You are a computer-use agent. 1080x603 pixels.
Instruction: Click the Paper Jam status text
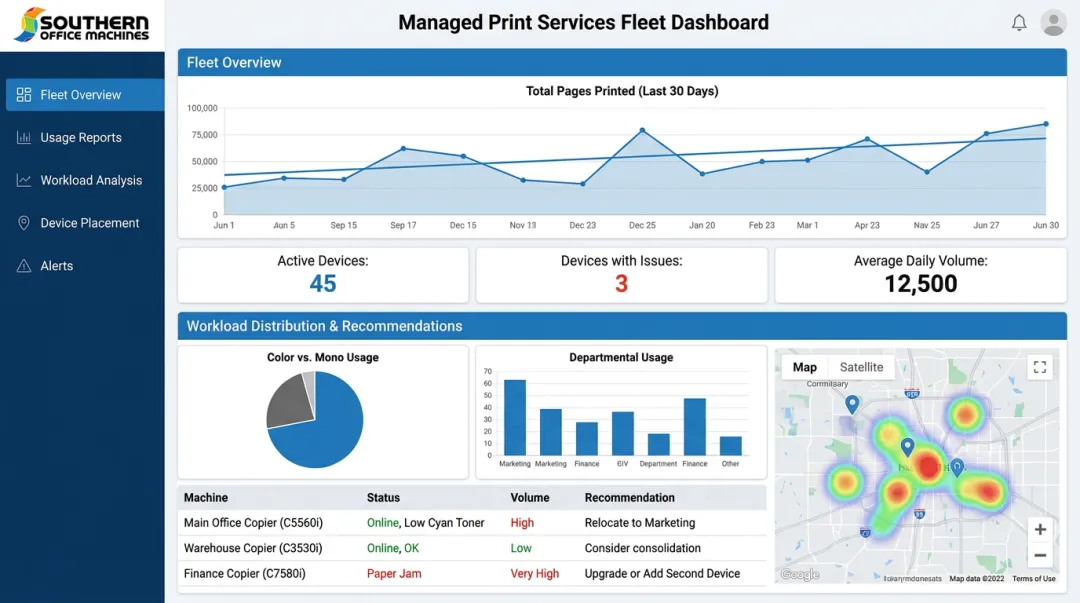(394, 573)
